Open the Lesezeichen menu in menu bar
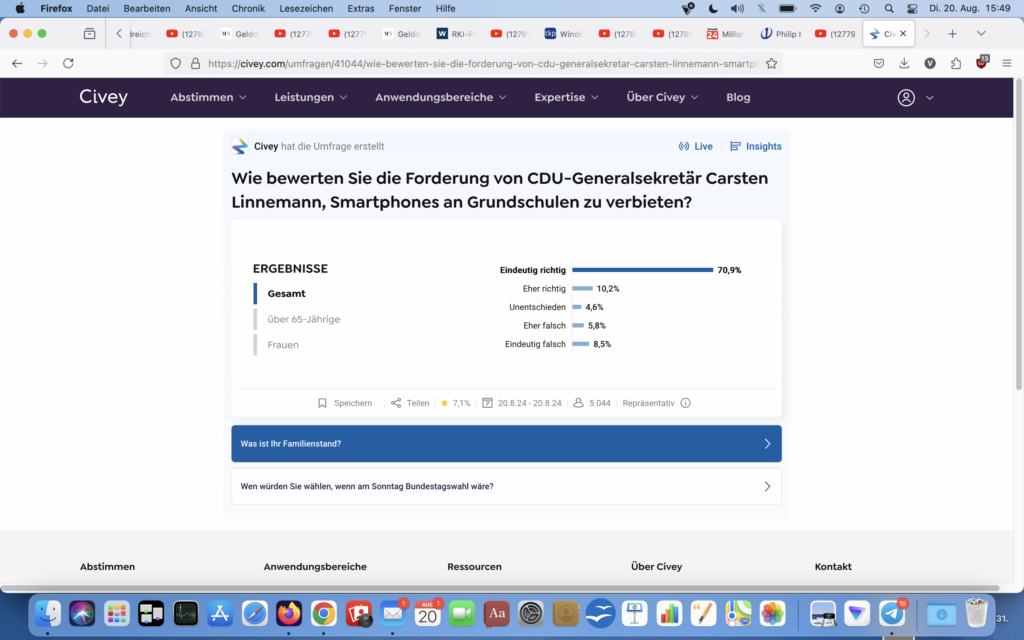This screenshot has width=1024, height=640. click(x=308, y=8)
